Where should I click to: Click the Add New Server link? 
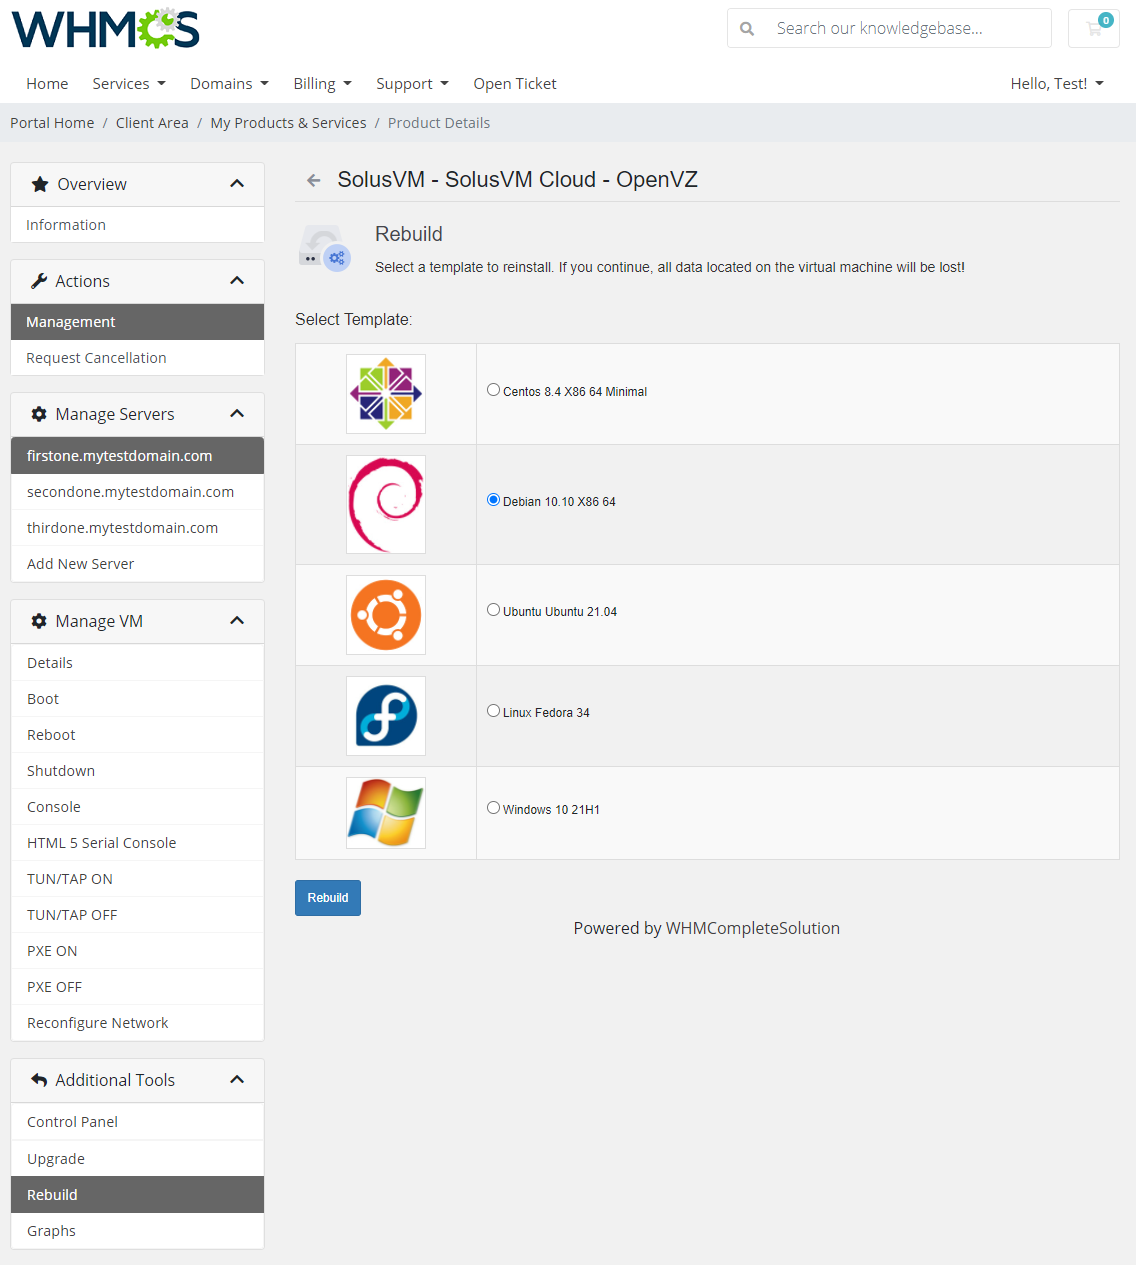click(80, 563)
